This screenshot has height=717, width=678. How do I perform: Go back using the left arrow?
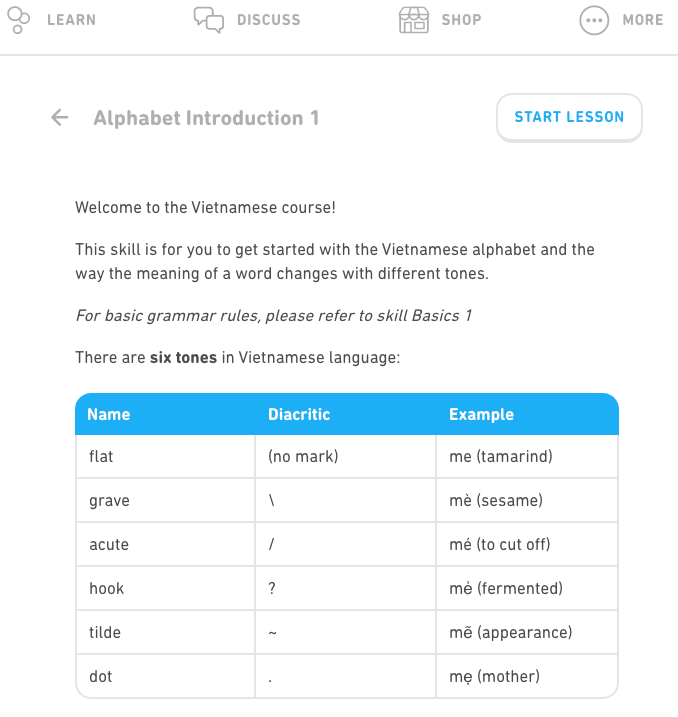click(60, 118)
